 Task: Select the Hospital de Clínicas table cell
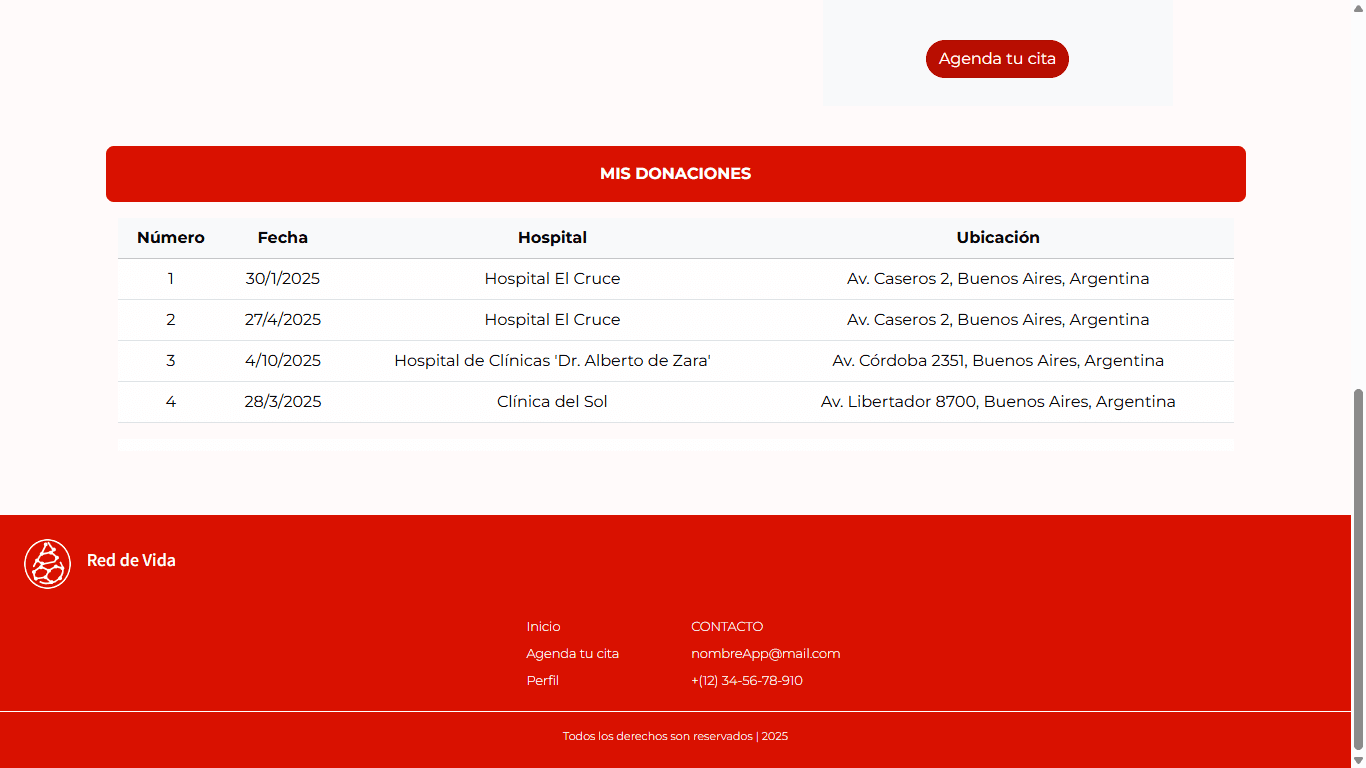click(552, 361)
